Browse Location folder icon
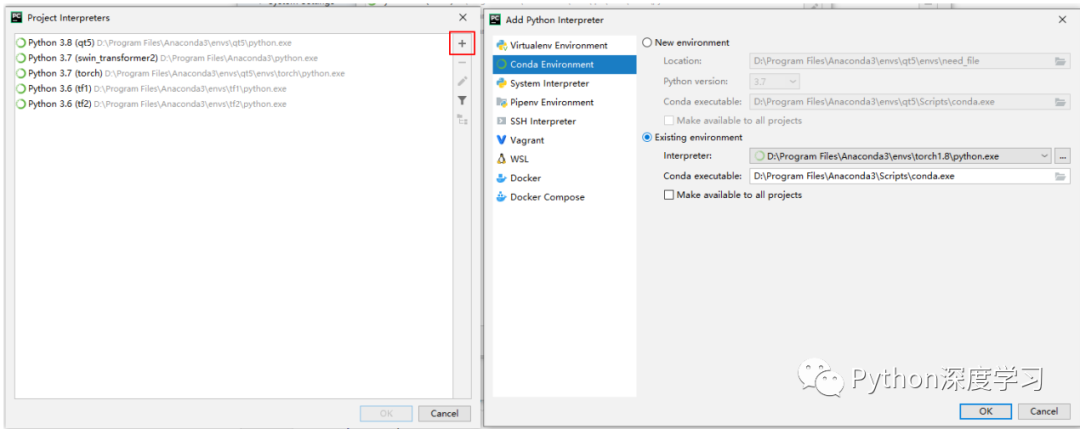This screenshot has width=1080, height=429. coord(1061,61)
